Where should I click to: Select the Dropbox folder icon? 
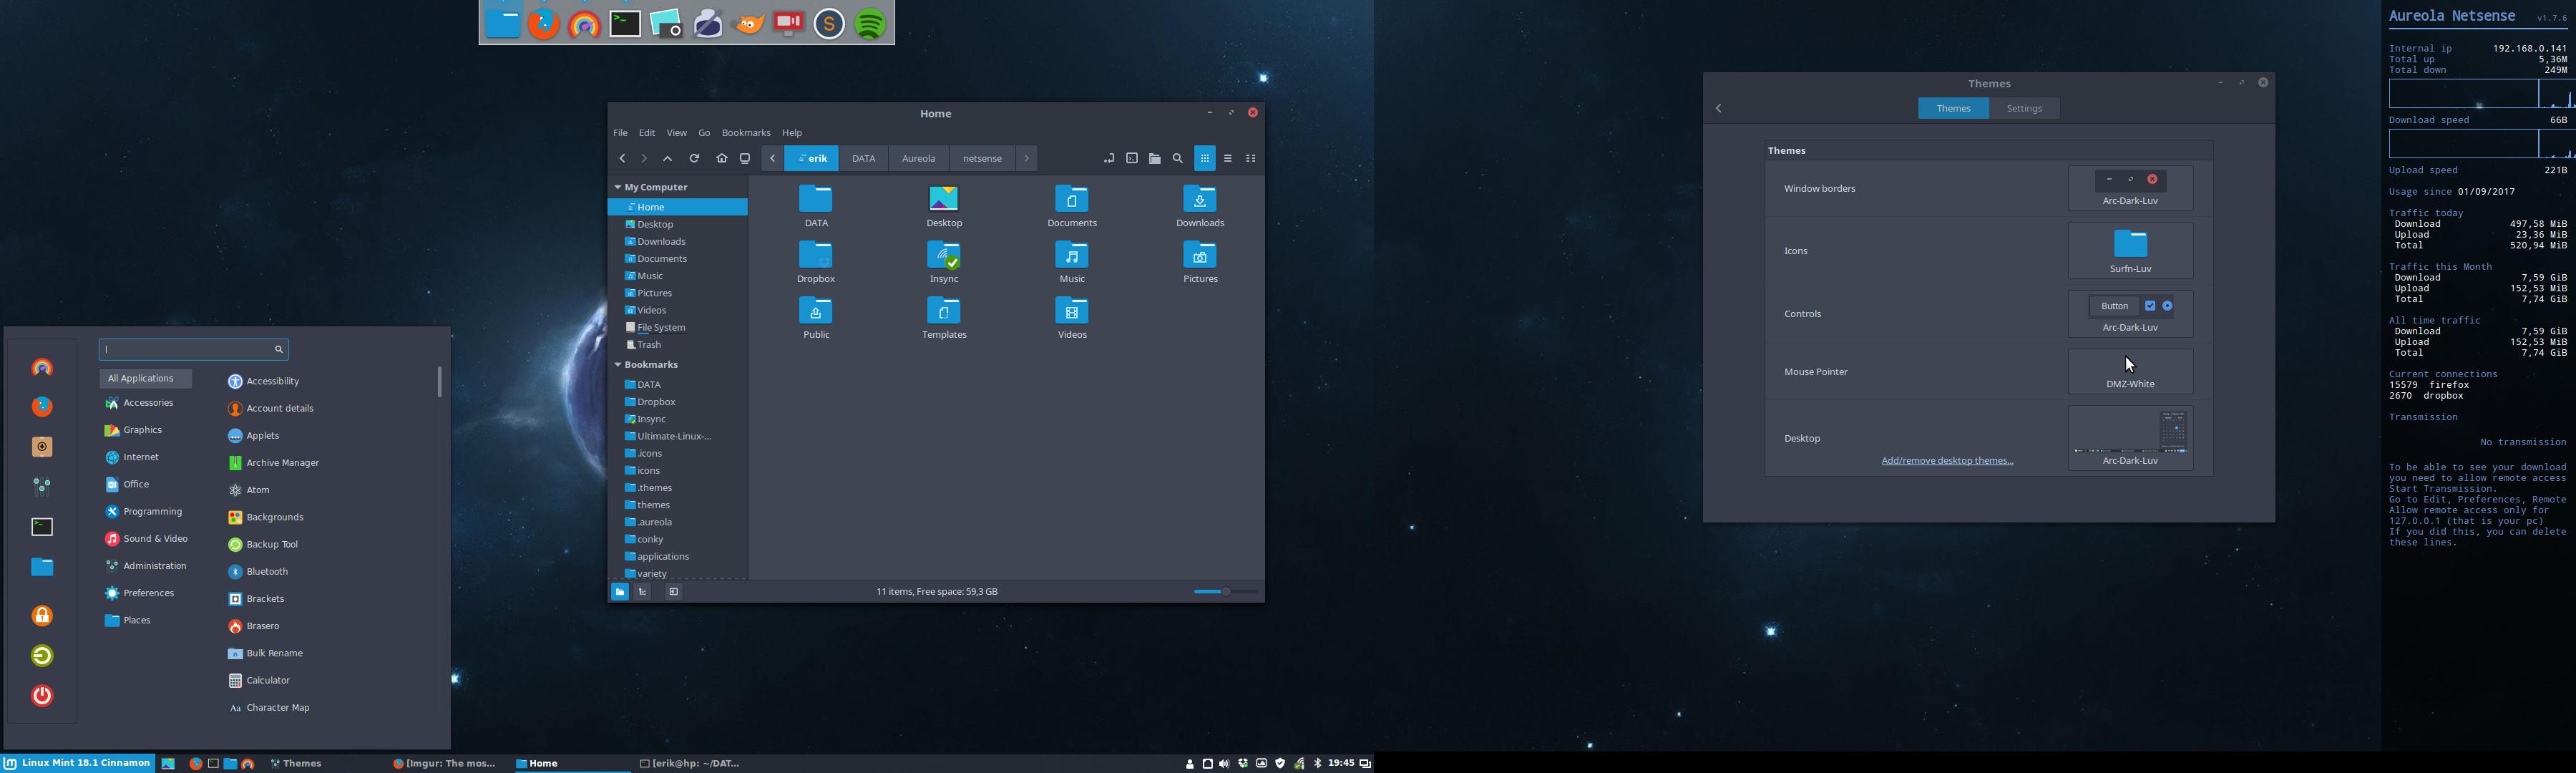(816, 255)
